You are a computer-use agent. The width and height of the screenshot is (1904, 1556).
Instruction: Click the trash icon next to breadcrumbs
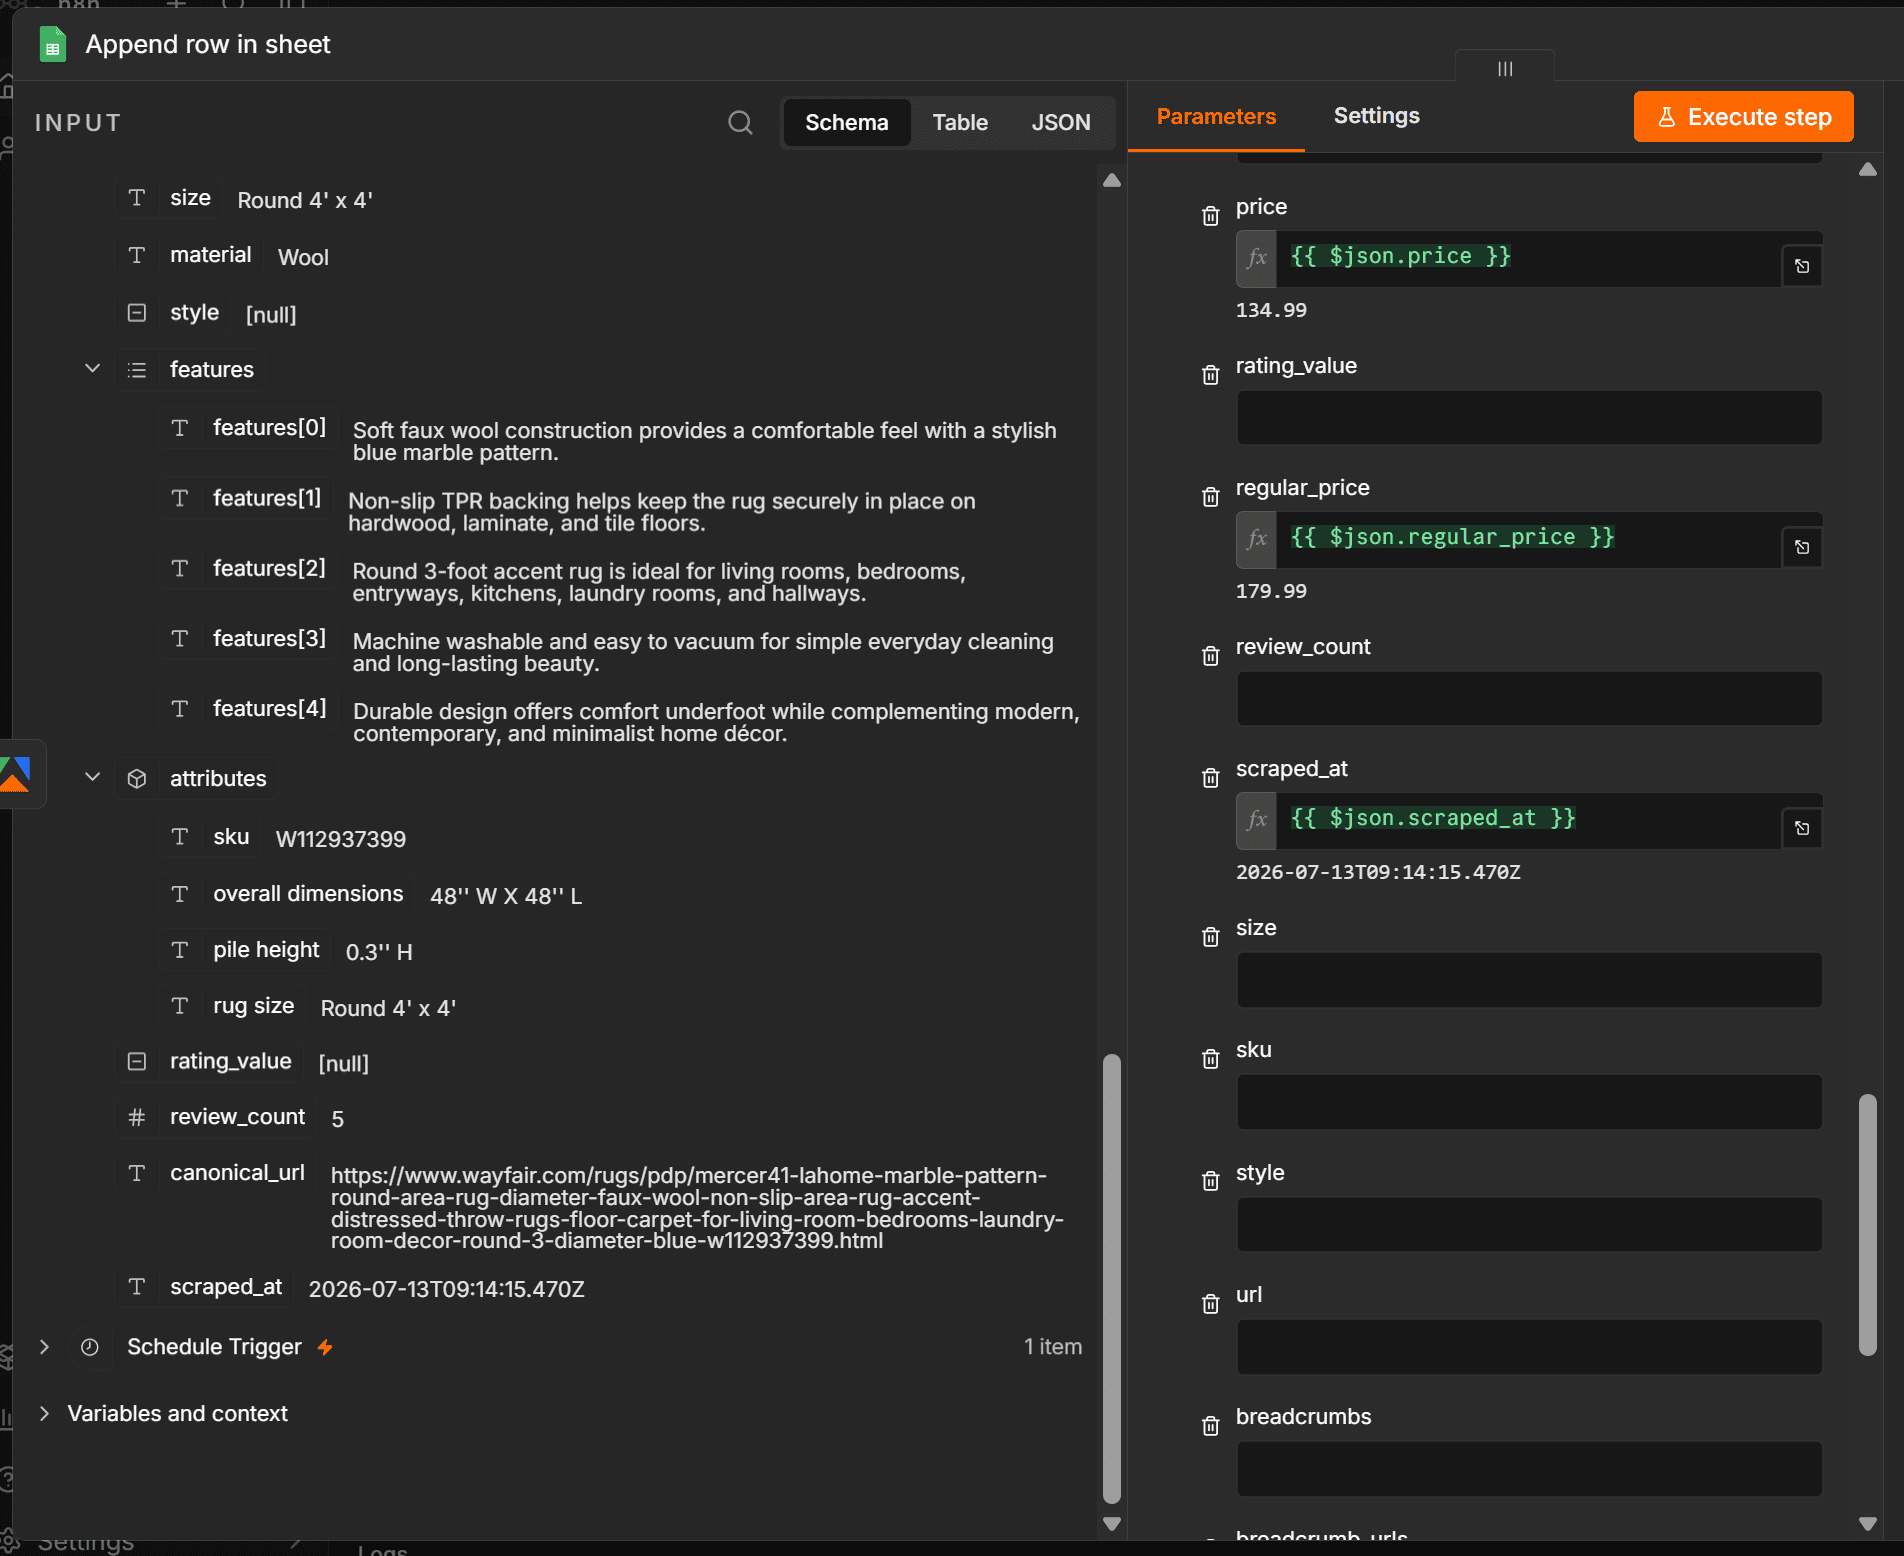tap(1210, 1426)
